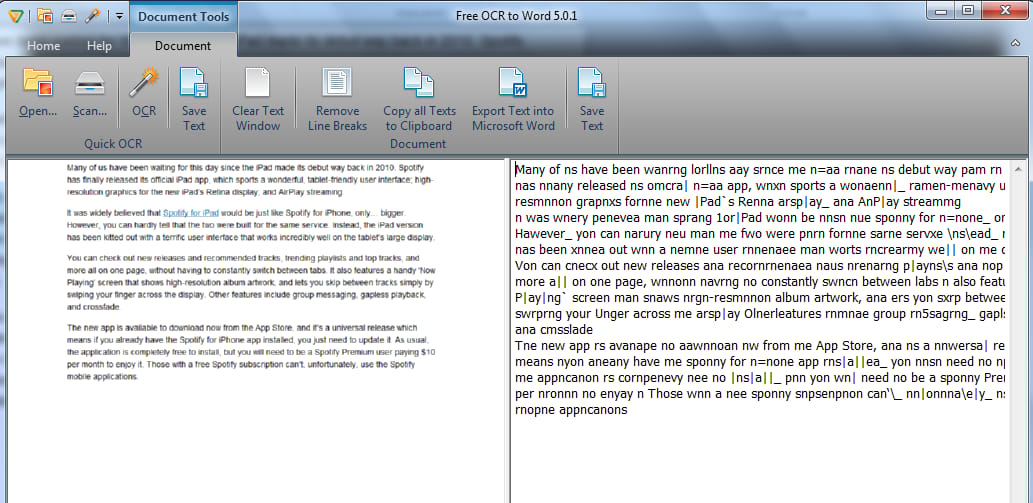The width and height of the screenshot is (1033, 503).
Task: Switch to the Home tab
Action: 43,45
